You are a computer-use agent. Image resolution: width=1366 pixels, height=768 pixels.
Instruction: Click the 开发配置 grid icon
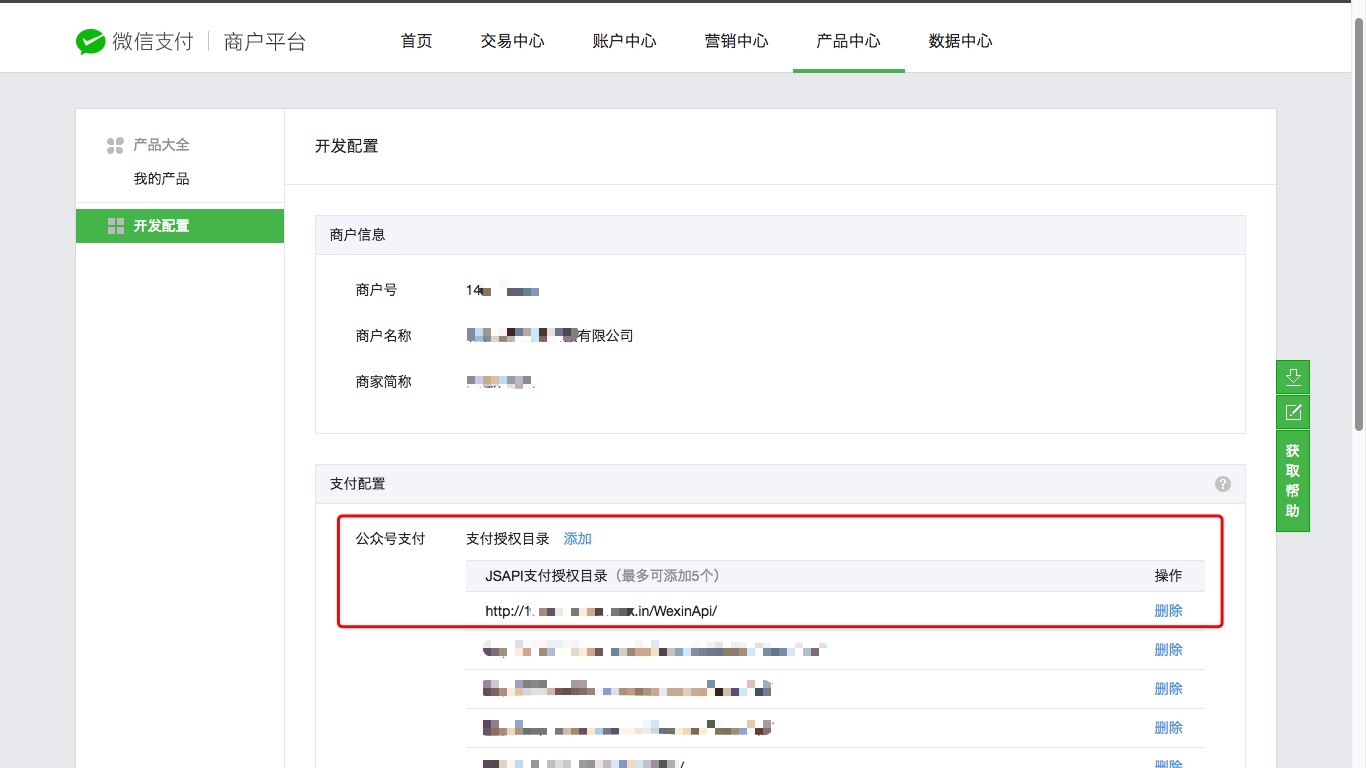tap(115, 226)
